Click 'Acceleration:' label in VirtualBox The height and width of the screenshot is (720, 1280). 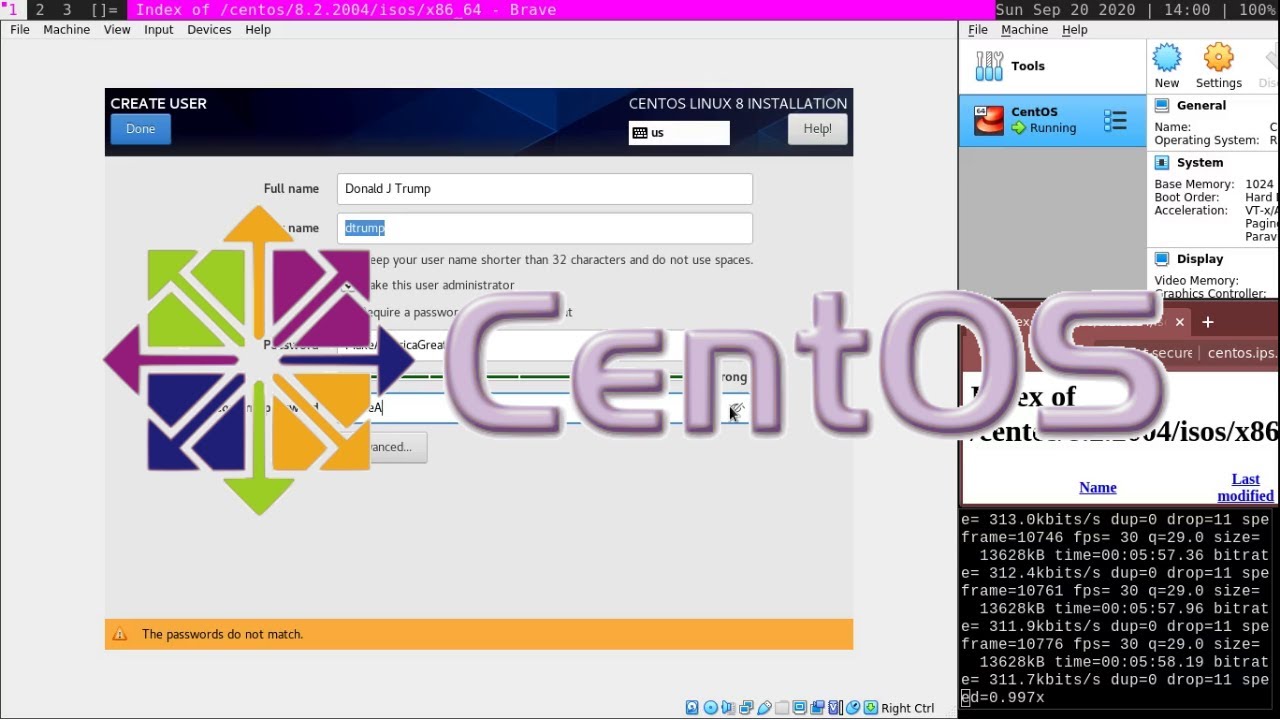pyautogui.click(x=1191, y=210)
